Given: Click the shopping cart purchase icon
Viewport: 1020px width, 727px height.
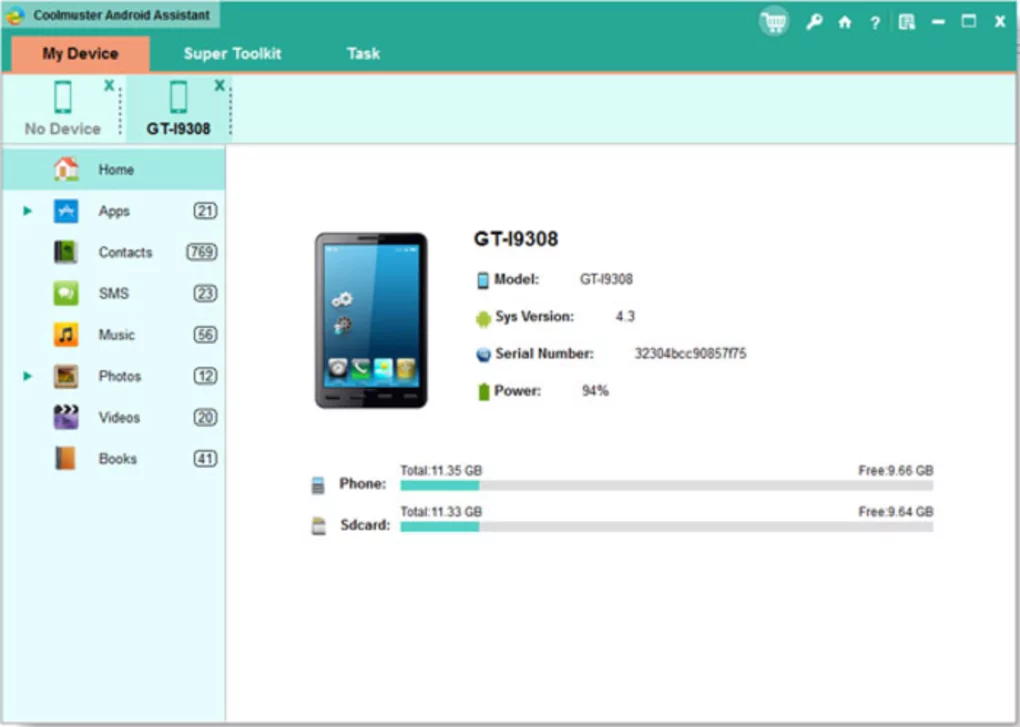Looking at the screenshot, I should click(x=773, y=21).
